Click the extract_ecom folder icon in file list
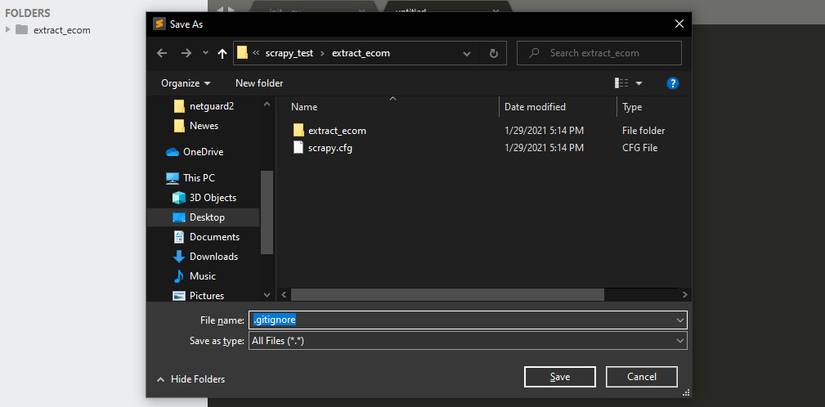 tap(298, 130)
